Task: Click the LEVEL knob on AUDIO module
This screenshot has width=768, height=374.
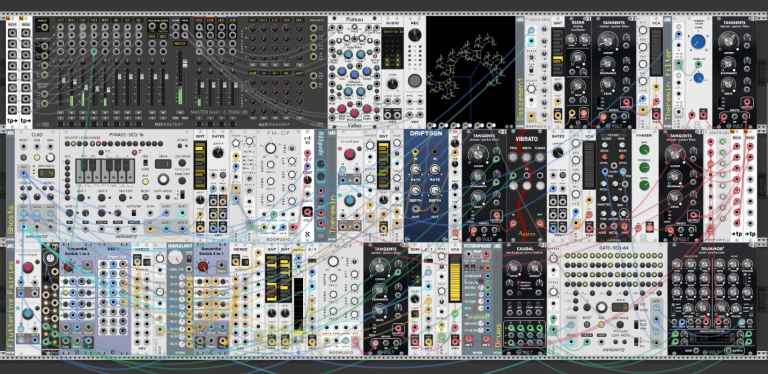Action: (x=392, y=84)
